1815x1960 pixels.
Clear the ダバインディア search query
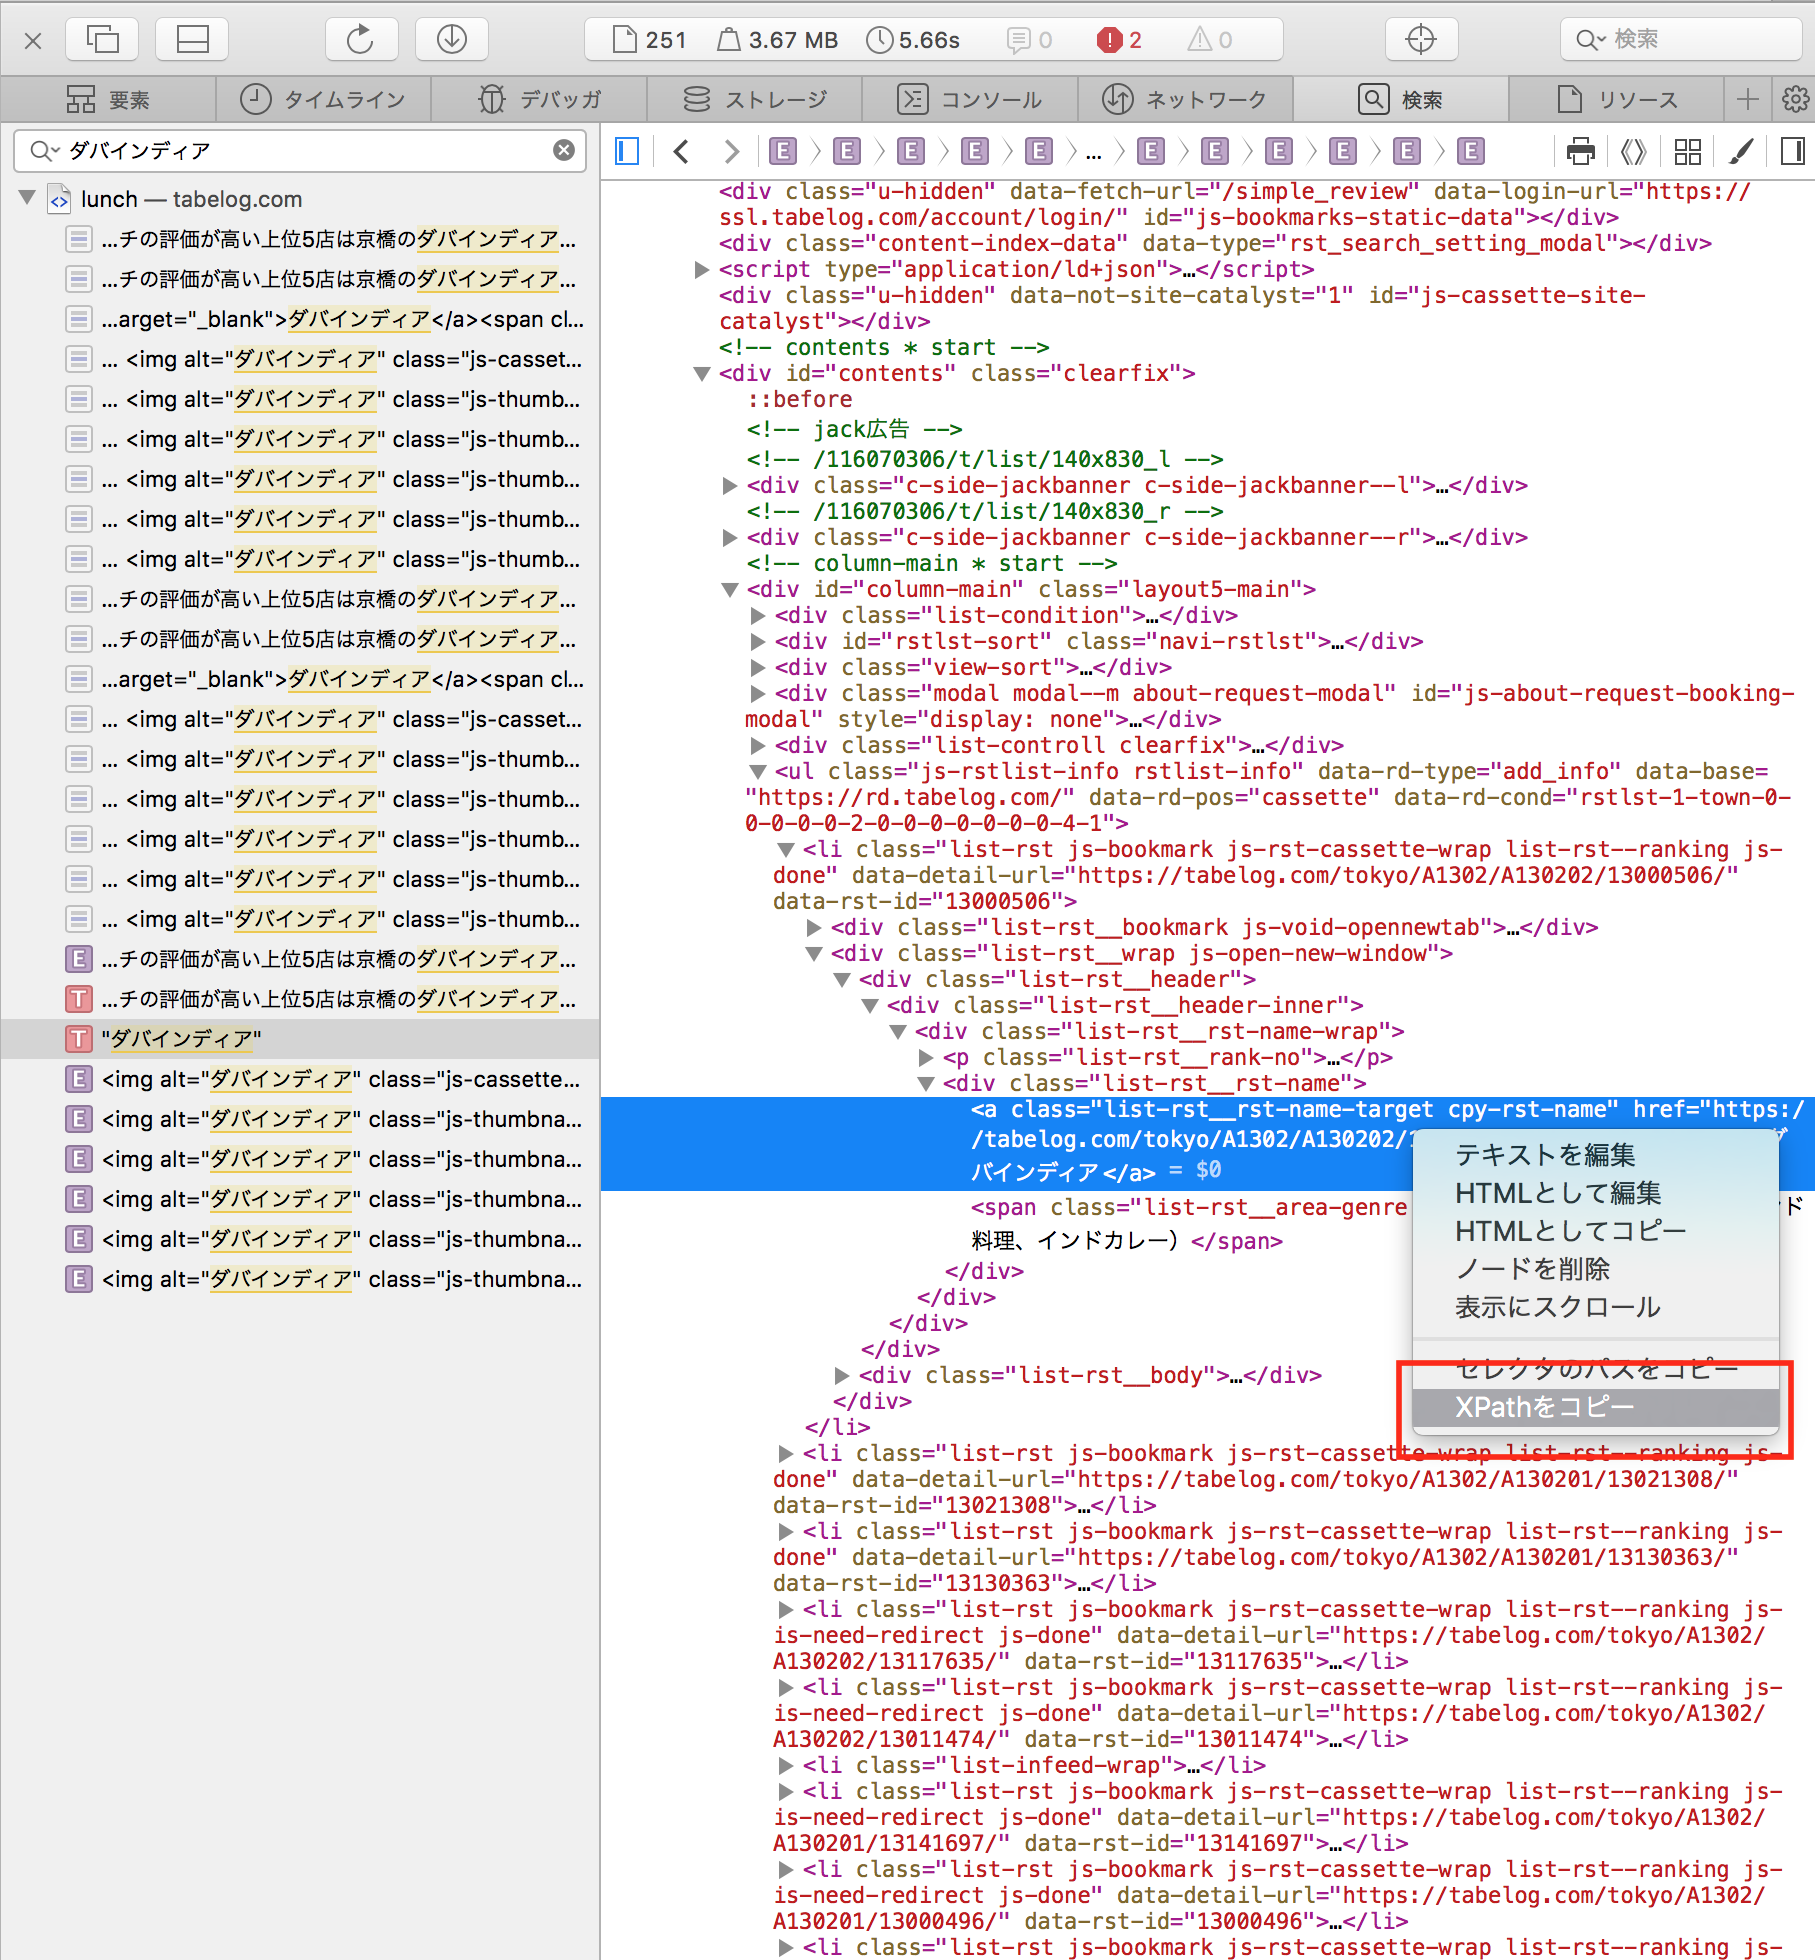[564, 150]
